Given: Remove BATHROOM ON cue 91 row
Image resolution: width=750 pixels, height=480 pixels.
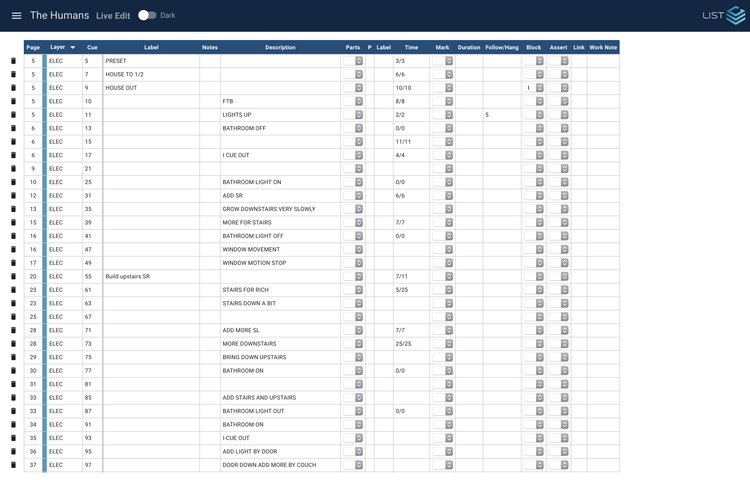Looking at the screenshot, I should tap(13, 425).
